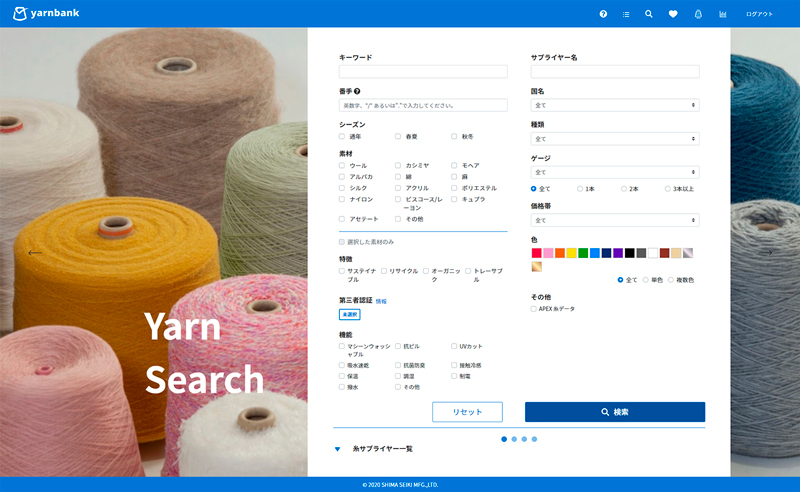Image resolution: width=800 pixels, height=492 pixels.
Task: Select the 複数色 color radio button
Action: click(671, 280)
